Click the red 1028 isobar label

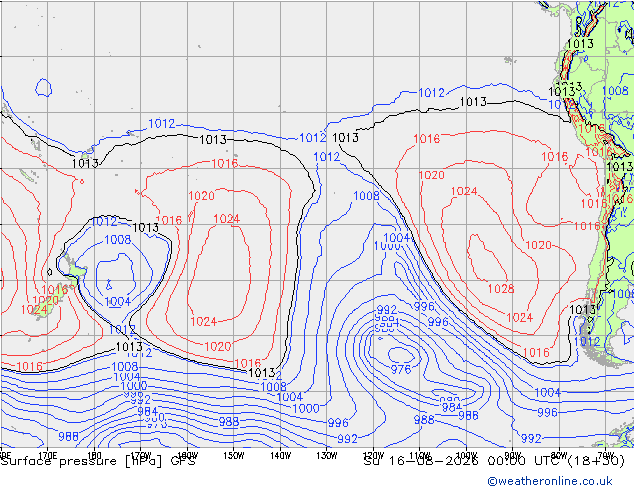click(x=501, y=289)
